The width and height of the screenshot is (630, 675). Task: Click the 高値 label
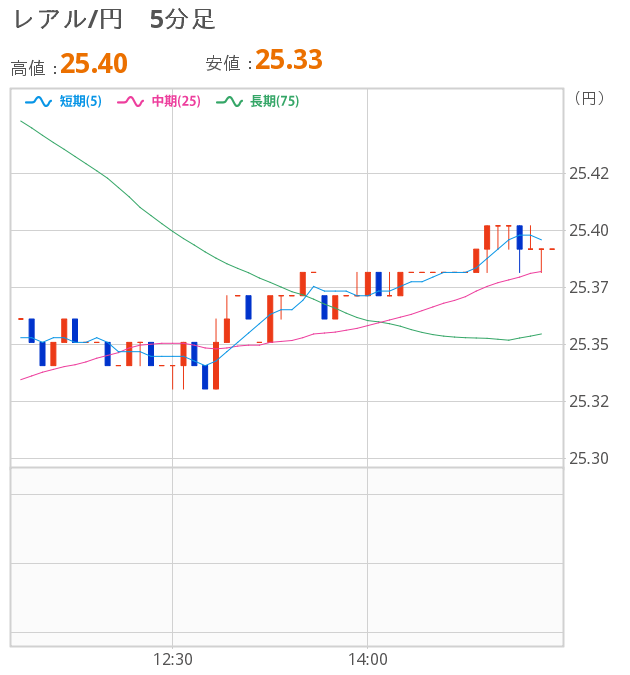click(x=28, y=68)
